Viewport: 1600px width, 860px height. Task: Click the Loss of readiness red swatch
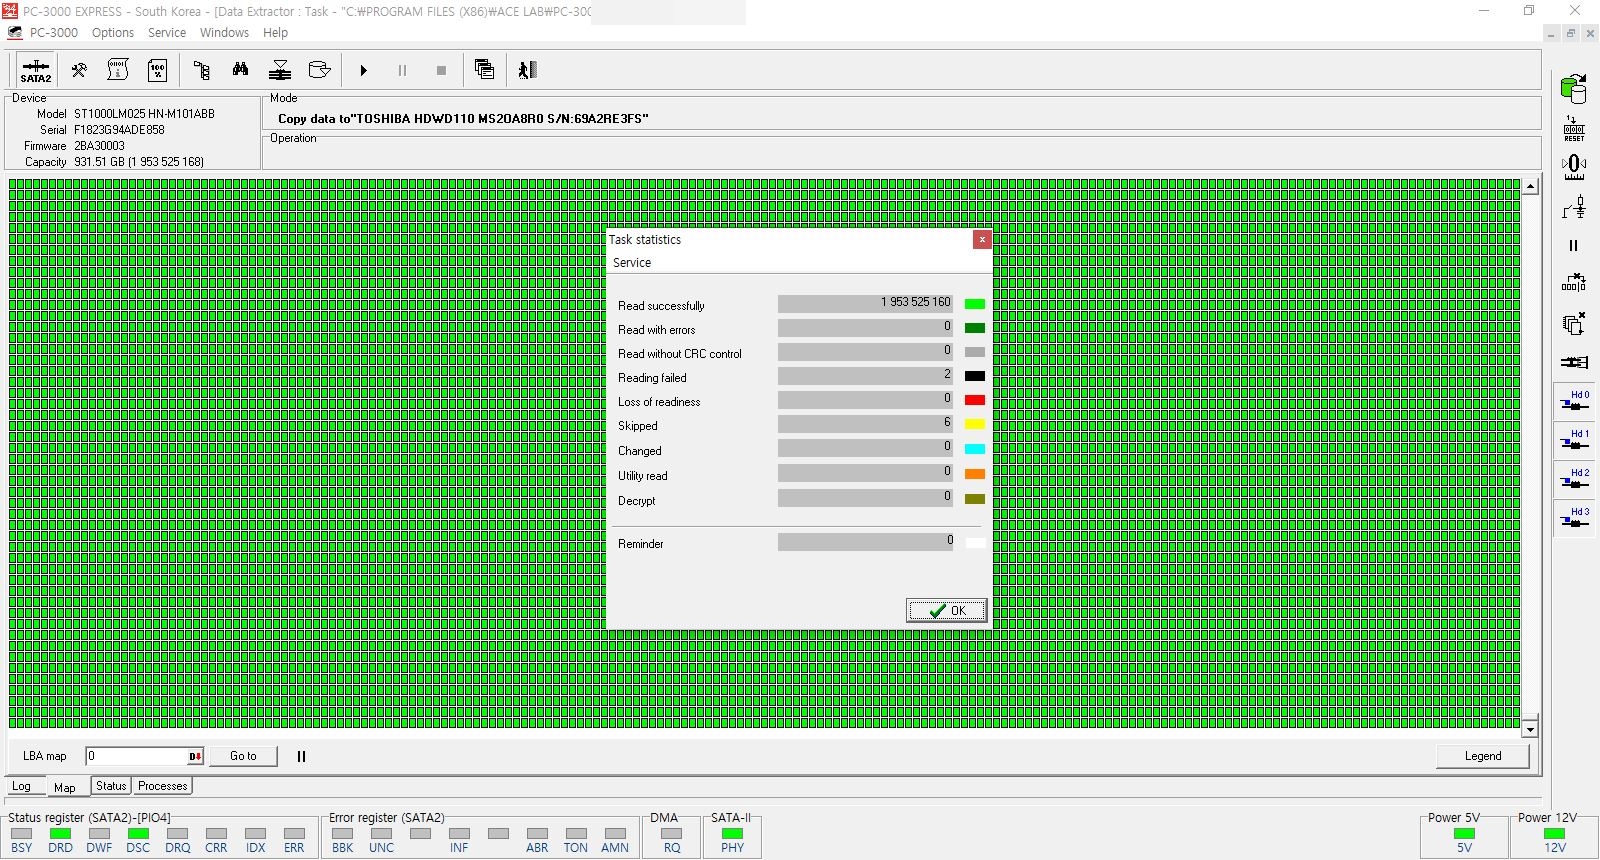pyautogui.click(x=975, y=400)
